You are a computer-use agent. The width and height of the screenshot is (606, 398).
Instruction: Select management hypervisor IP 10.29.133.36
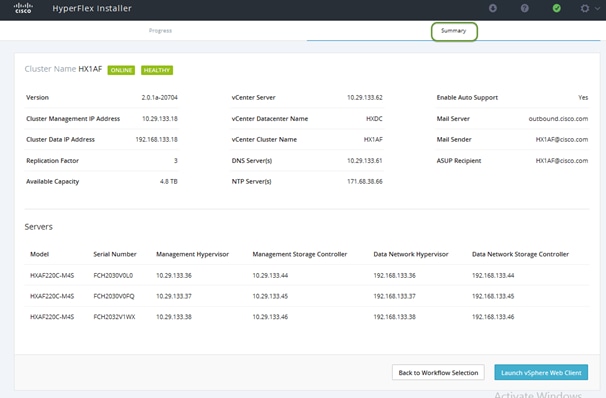tap(174, 276)
